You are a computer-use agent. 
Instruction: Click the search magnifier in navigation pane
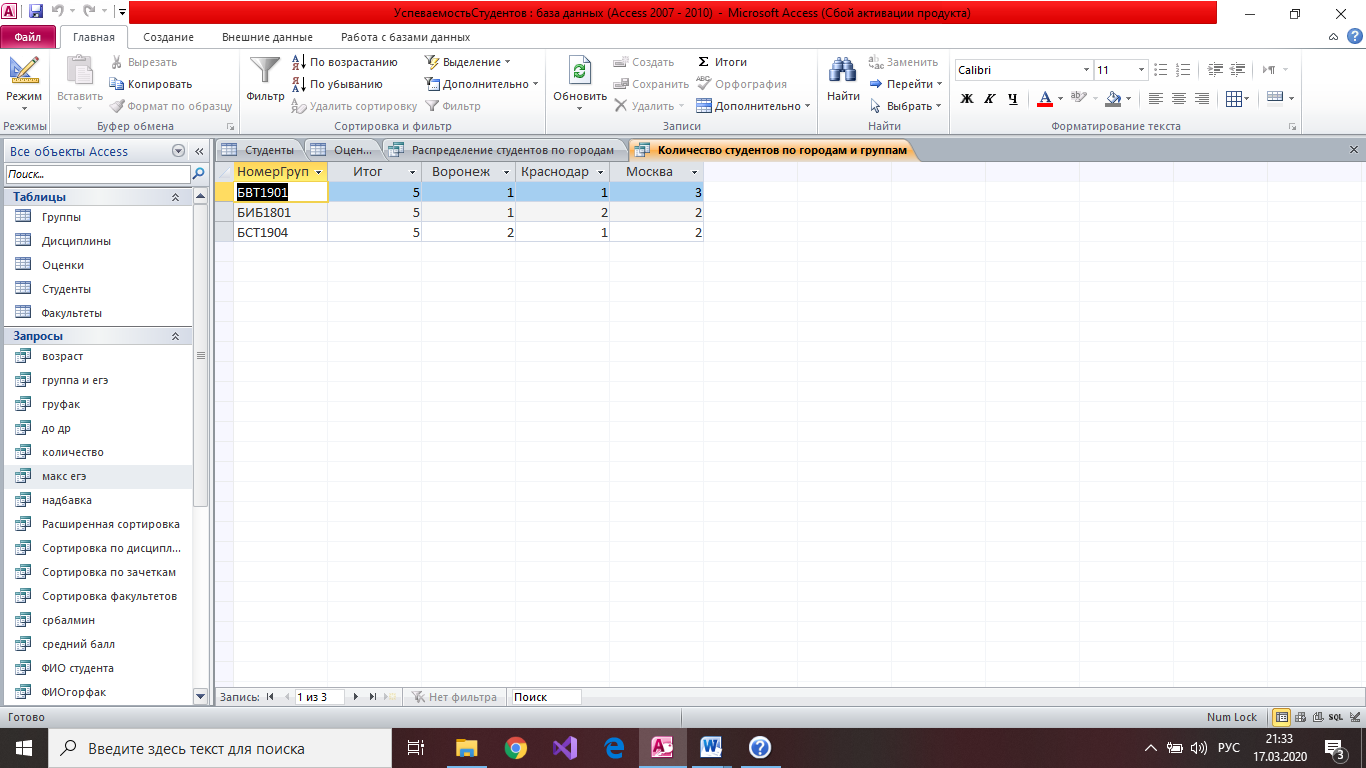(x=198, y=174)
